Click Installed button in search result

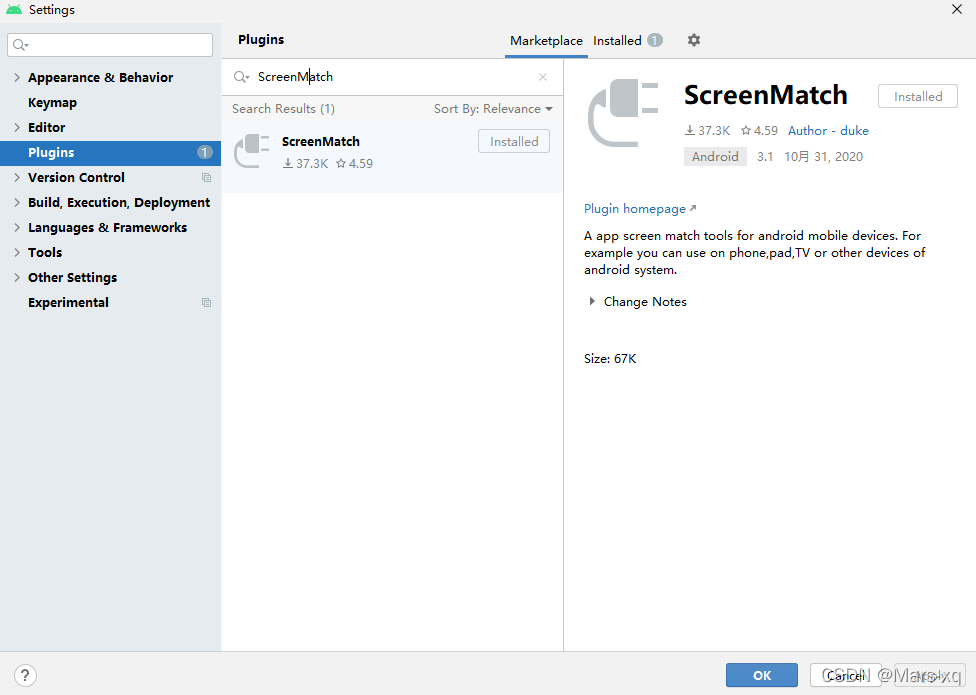coord(514,141)
